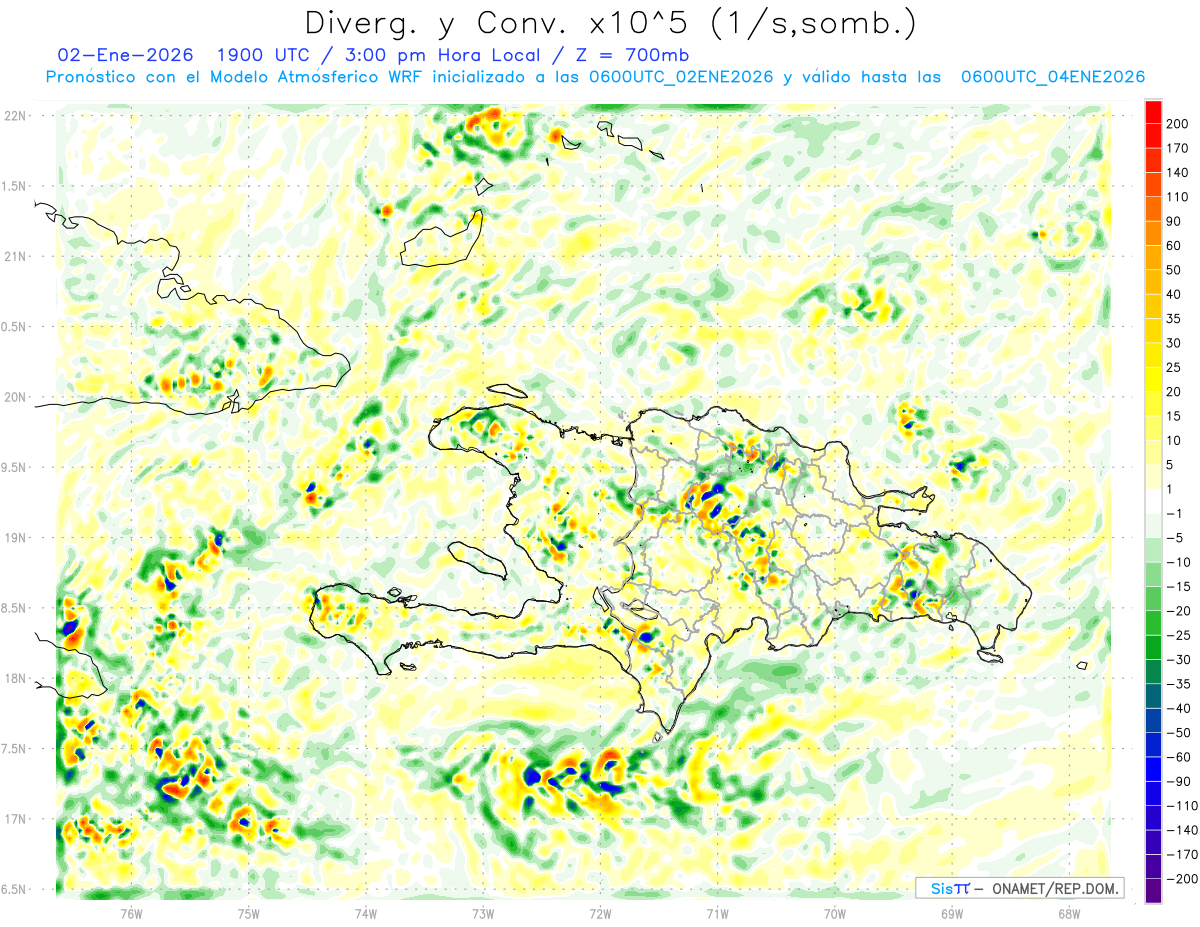Click the '73W' longitude label
Image resolution: width=1200 pixels, height=927 pixels.
pyautogui.click(x=483, y=913)
